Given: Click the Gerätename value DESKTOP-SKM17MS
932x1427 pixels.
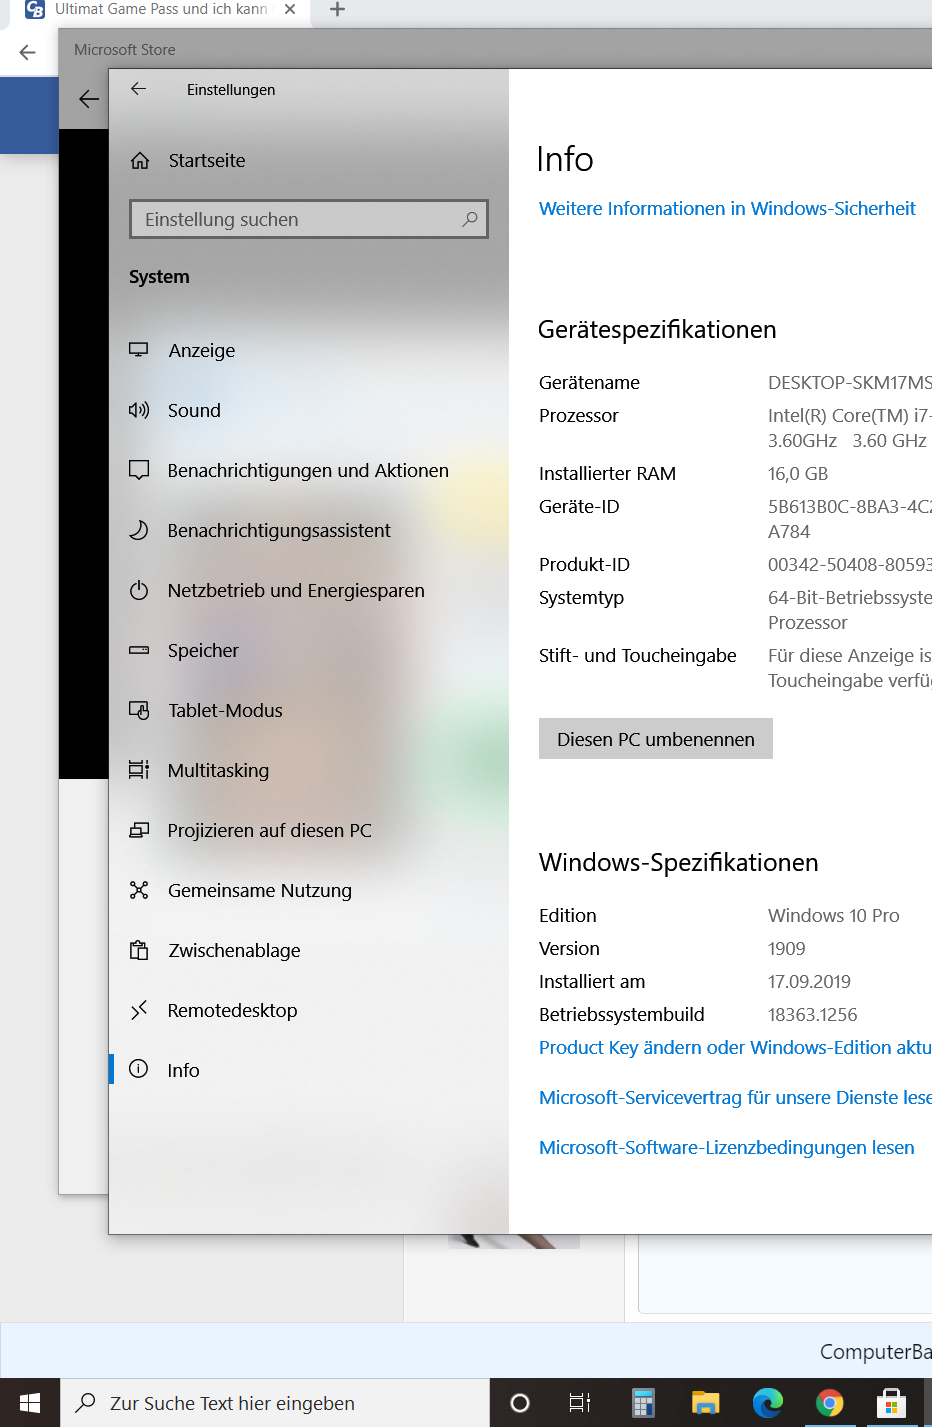Looking at the screenshot, I should [850, 382].
